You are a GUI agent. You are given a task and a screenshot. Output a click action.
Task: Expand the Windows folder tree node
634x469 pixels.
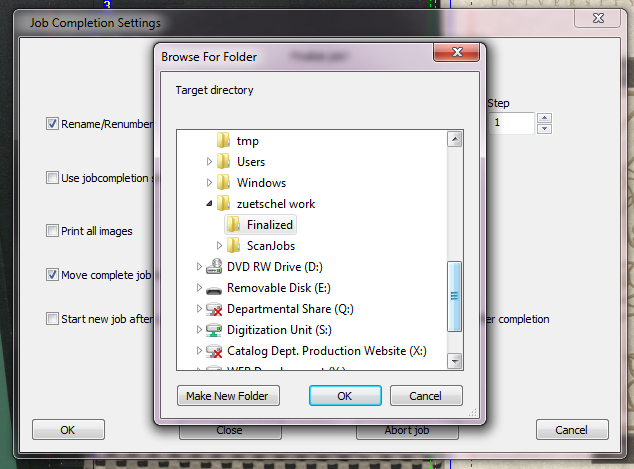(x=209, y=183)
